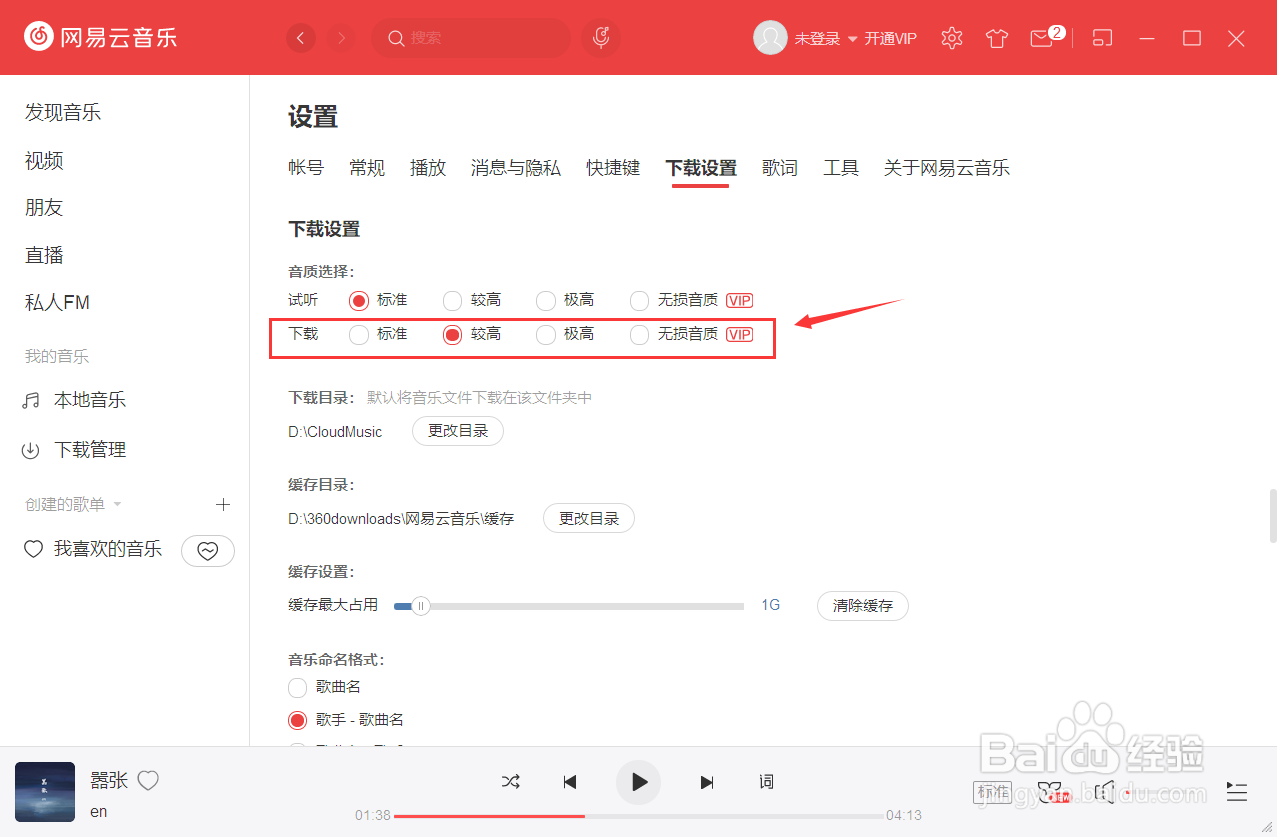Choose 歌手 - 歌曲名 naming format
Viewport: 1277px width, 837px height.
(298, 720)
